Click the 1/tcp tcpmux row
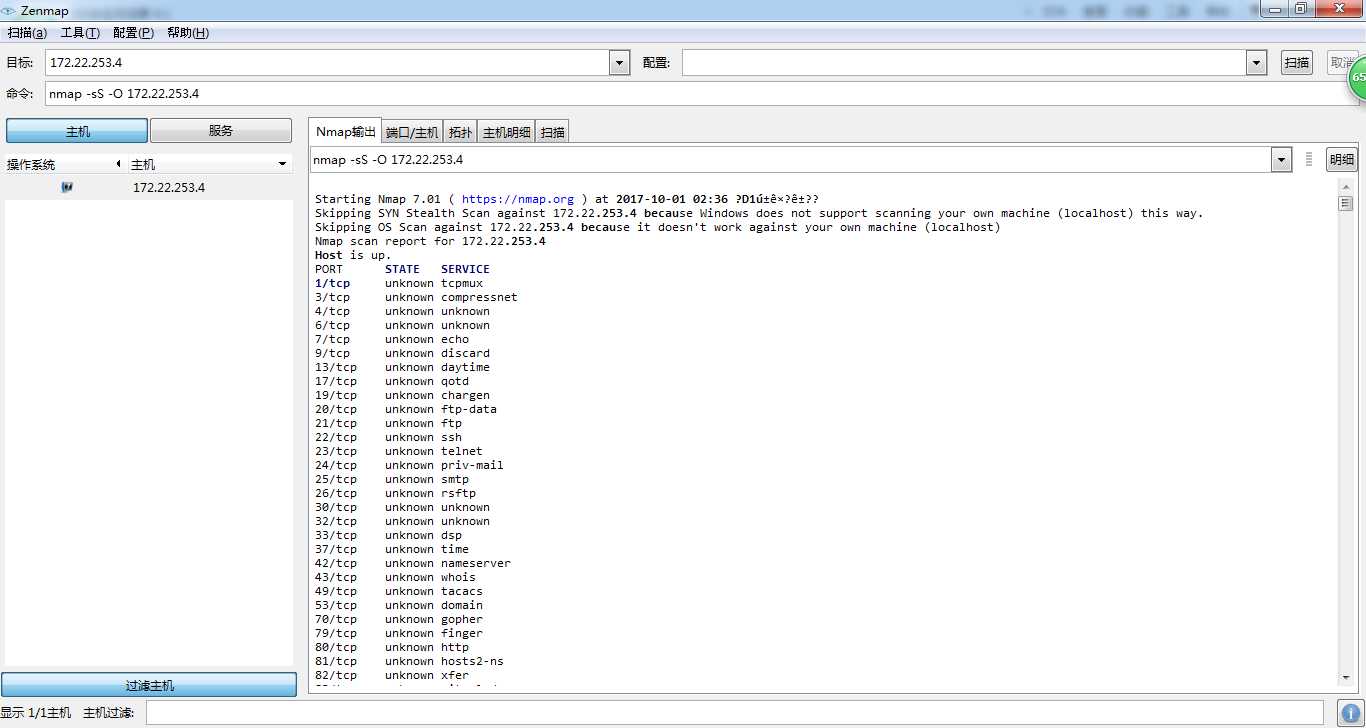1366x728 pixels. pyautogui.click(x=399, y=283)
